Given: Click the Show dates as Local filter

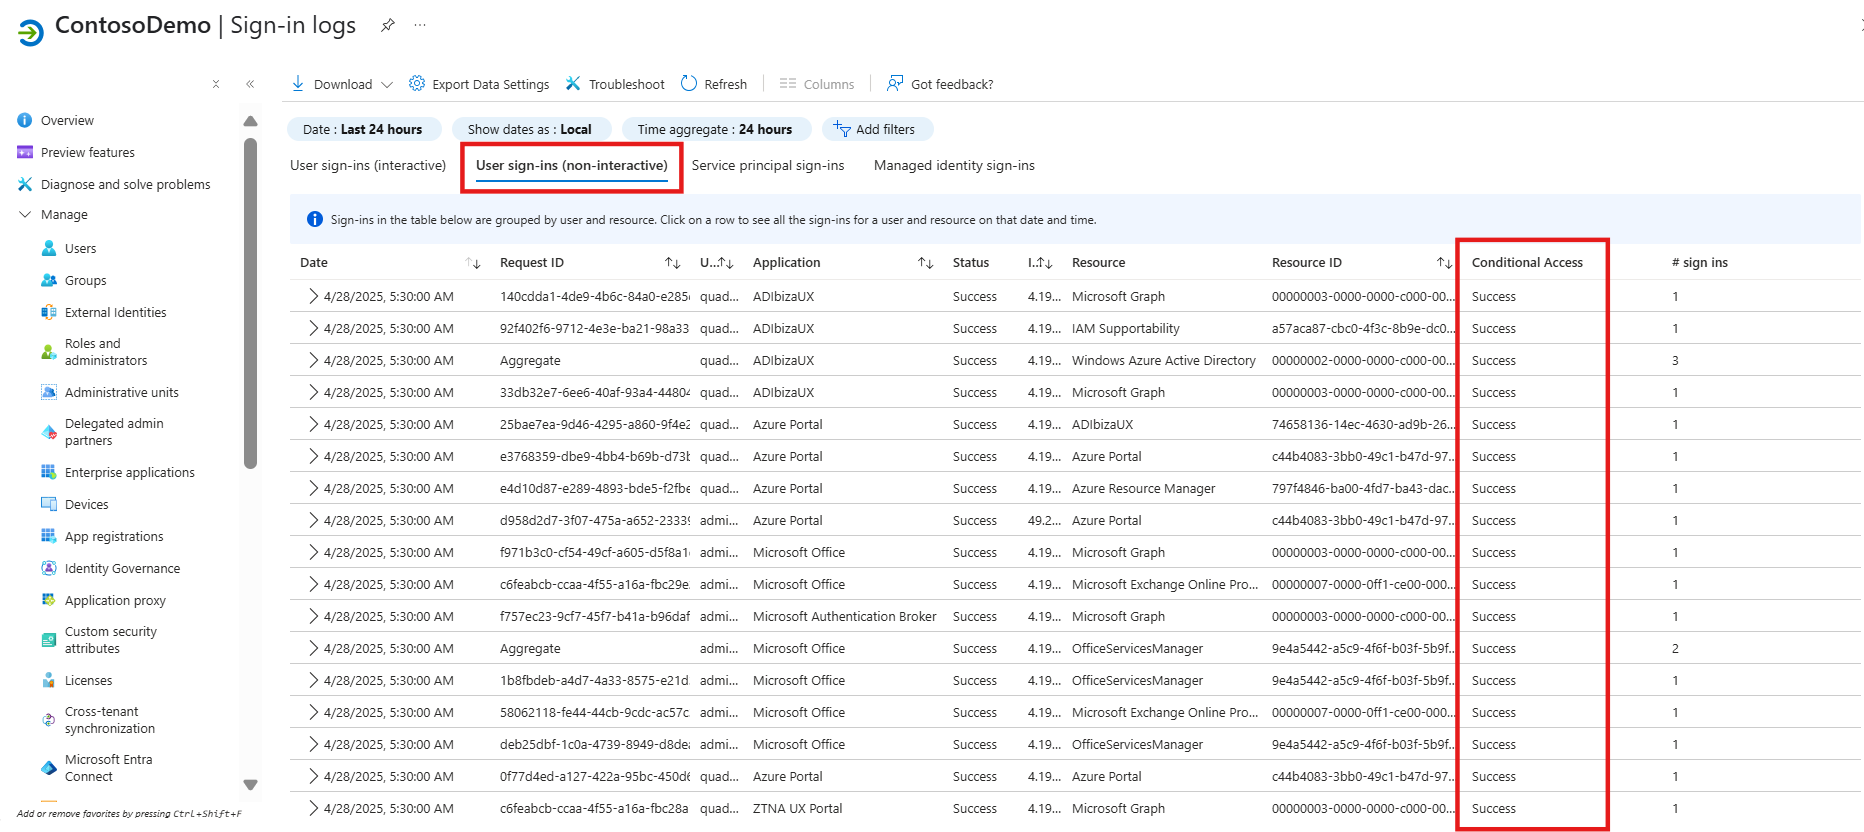Looking at the screenshot, I should click(x=530, y=129).
